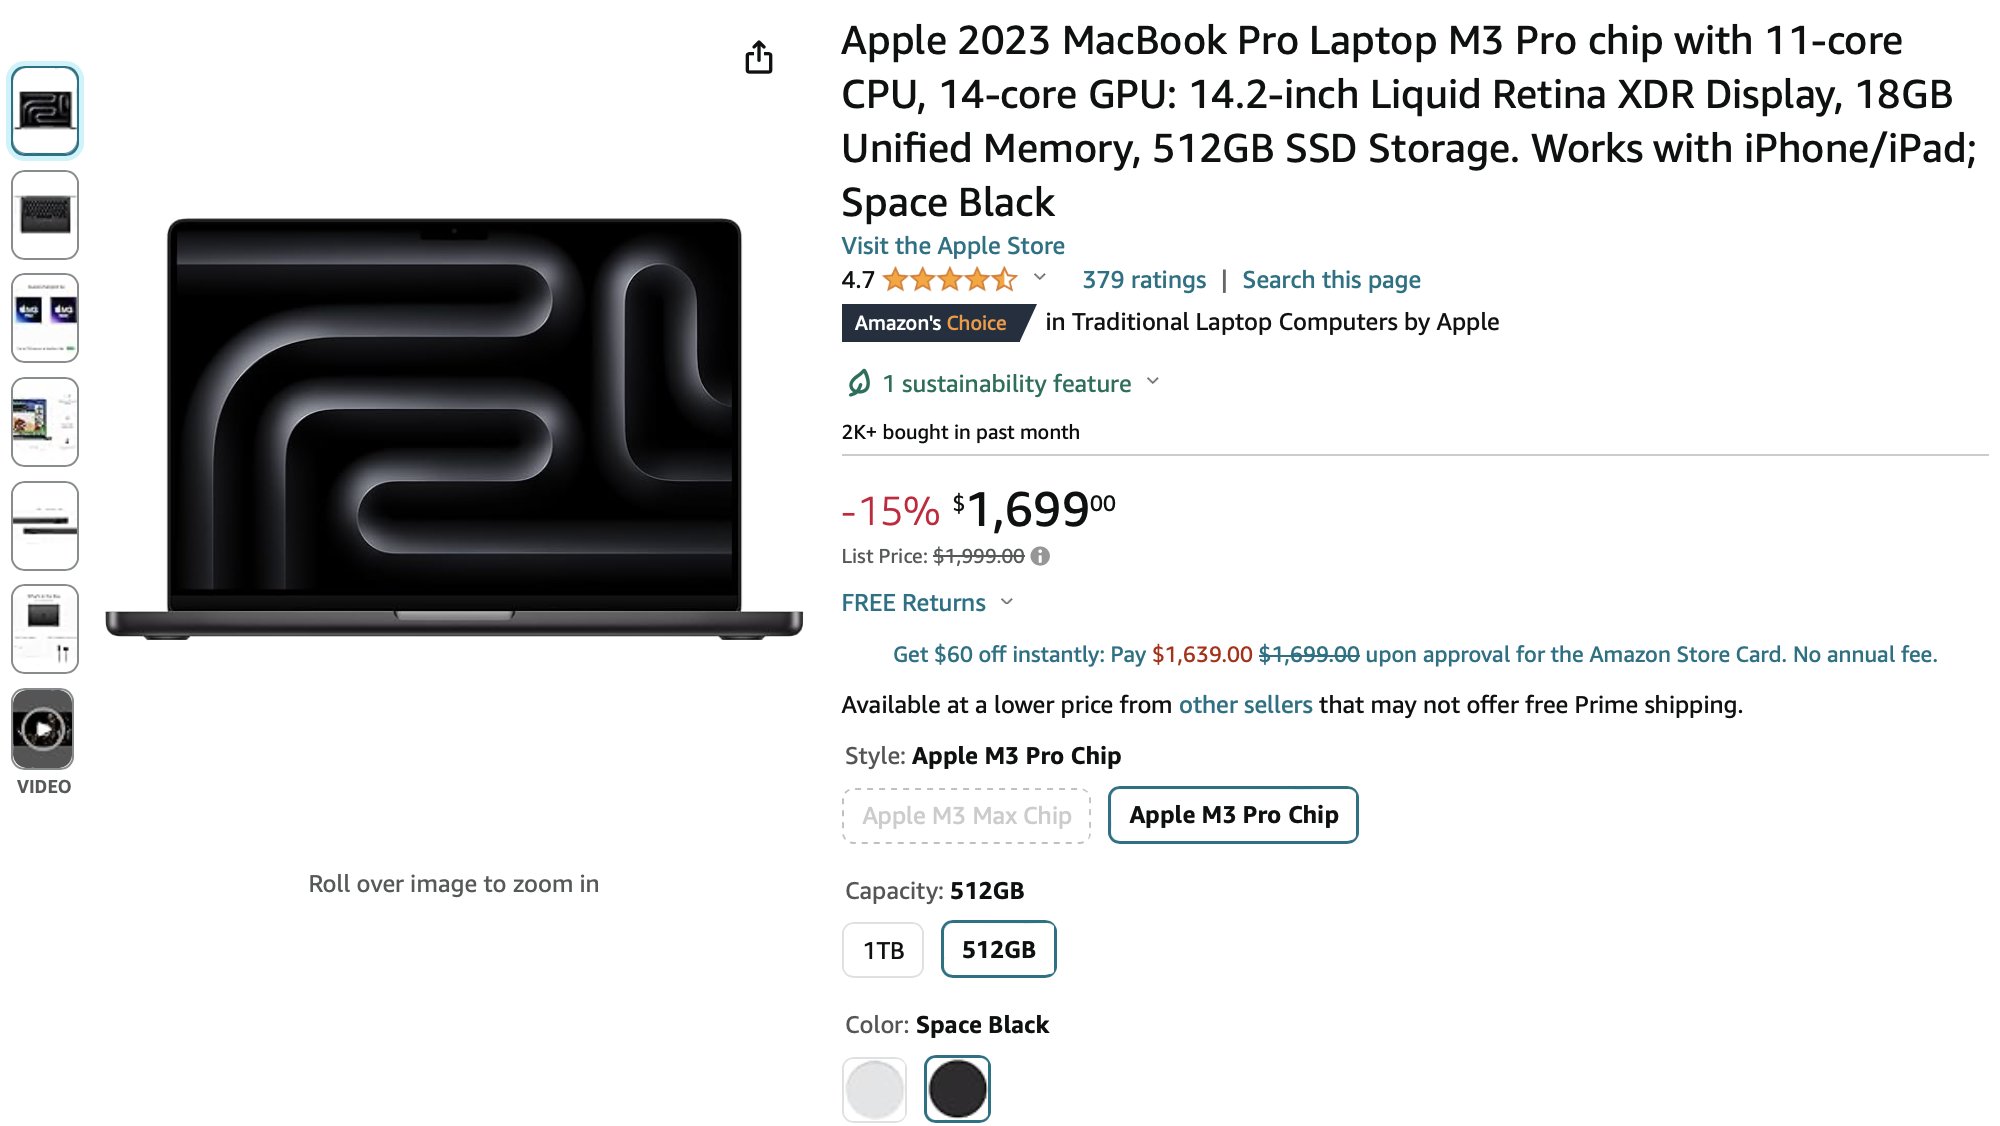Play the product video thumbnail
This screenshot has height=1126, width=2000.
[44, 729]
